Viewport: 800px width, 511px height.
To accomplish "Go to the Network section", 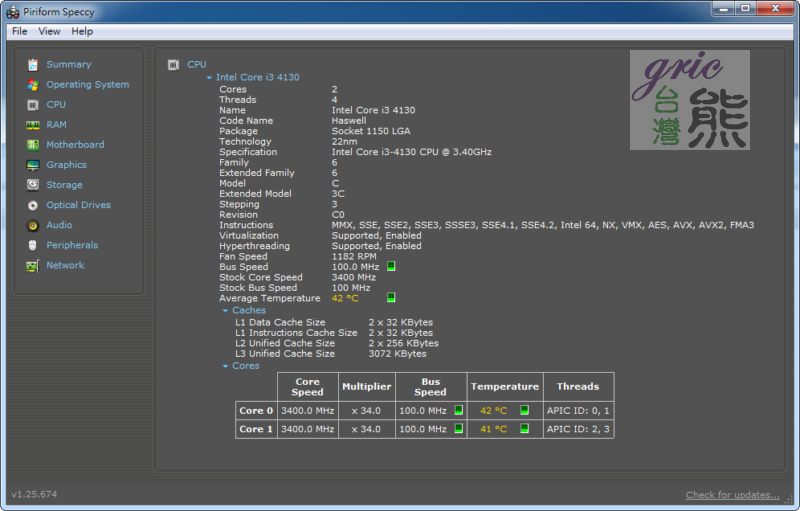I will click(x=65, y=265).
